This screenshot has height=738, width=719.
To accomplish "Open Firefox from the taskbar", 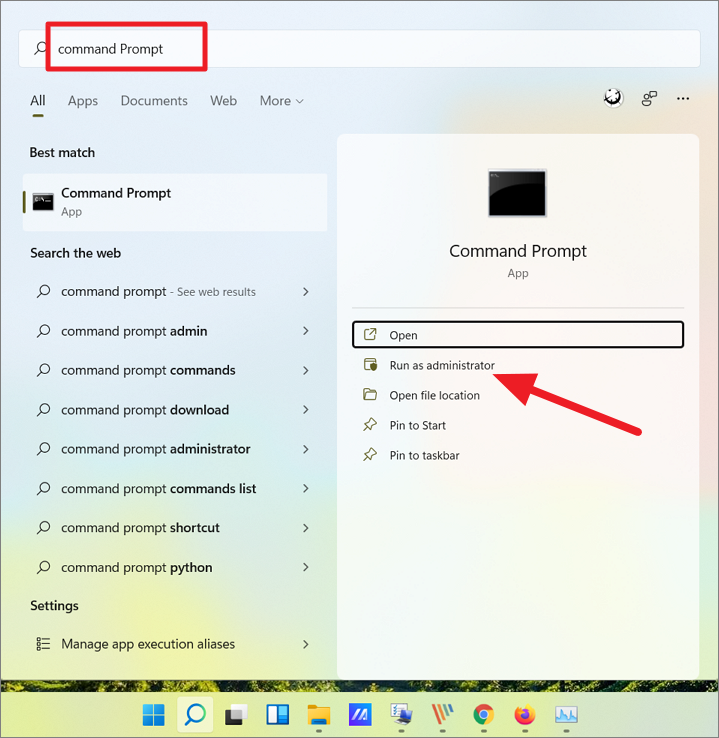I will [x=525, y=715].
